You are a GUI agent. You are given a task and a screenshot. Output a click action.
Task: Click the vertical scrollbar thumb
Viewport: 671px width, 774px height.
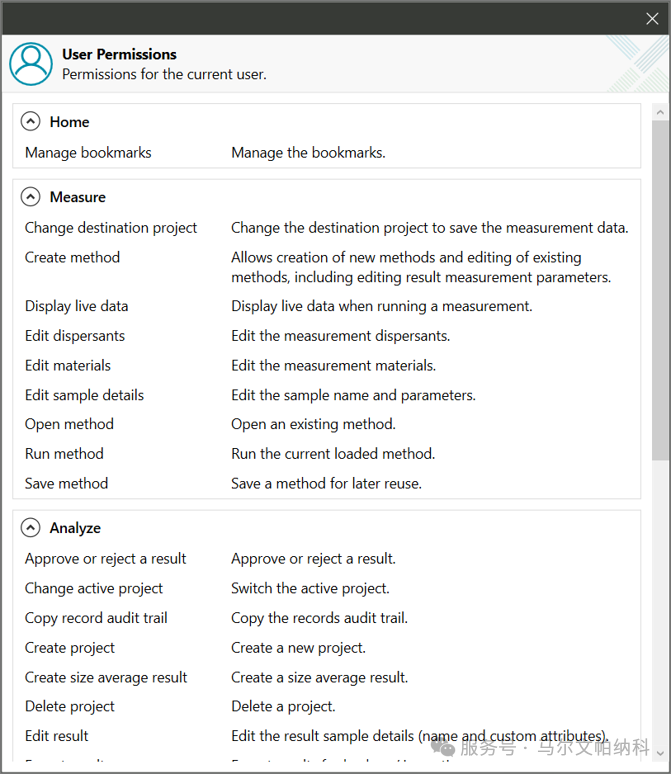coord(660,290)
